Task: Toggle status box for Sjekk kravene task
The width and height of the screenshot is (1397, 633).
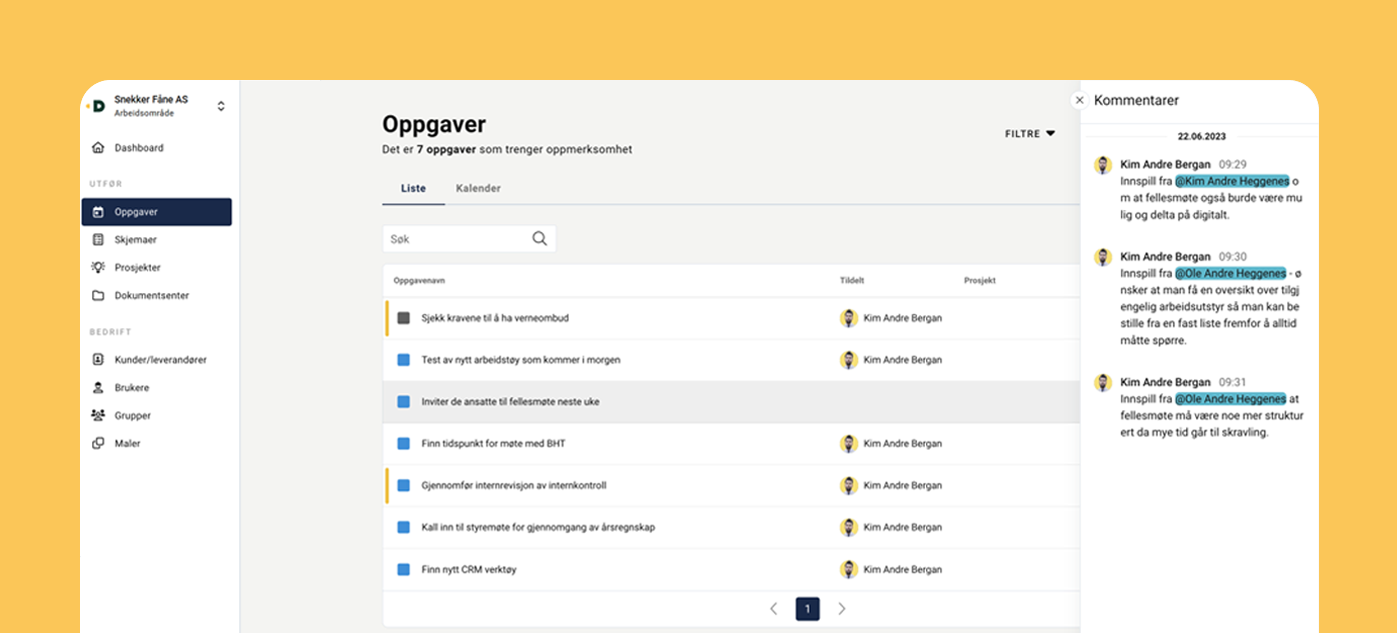Action: click(404, 318)
